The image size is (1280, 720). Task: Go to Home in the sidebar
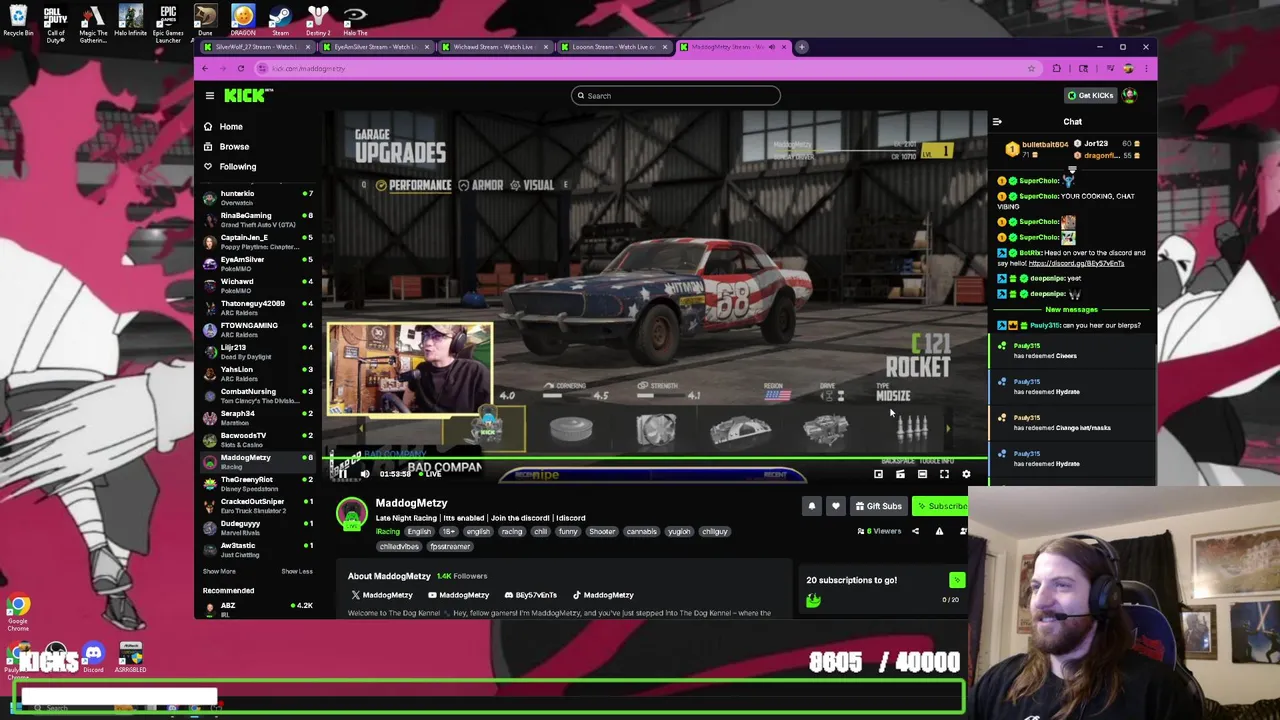[231, 127]
